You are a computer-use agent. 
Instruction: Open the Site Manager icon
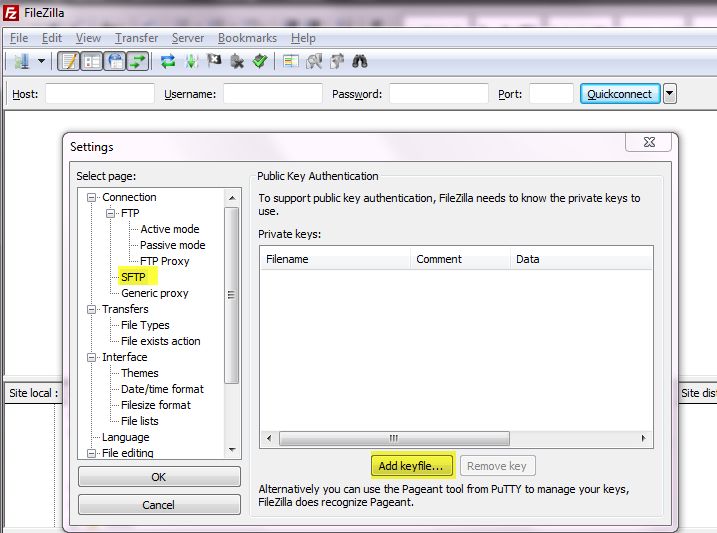click(x=21, y=61)
